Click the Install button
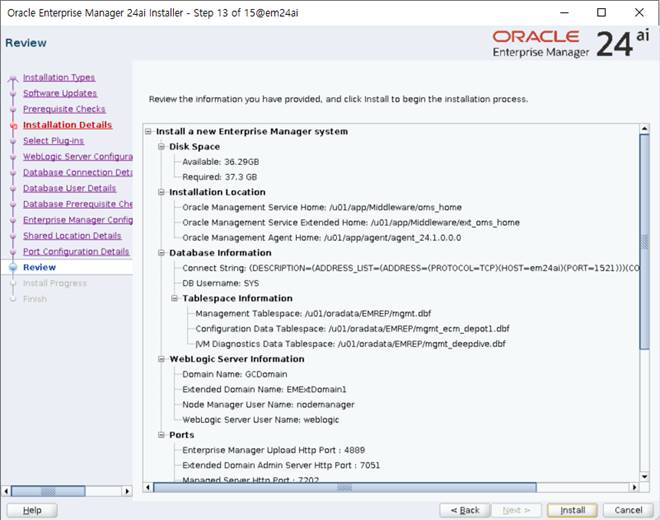The width and height of the screenshot is (660, 520). point(572,510)
